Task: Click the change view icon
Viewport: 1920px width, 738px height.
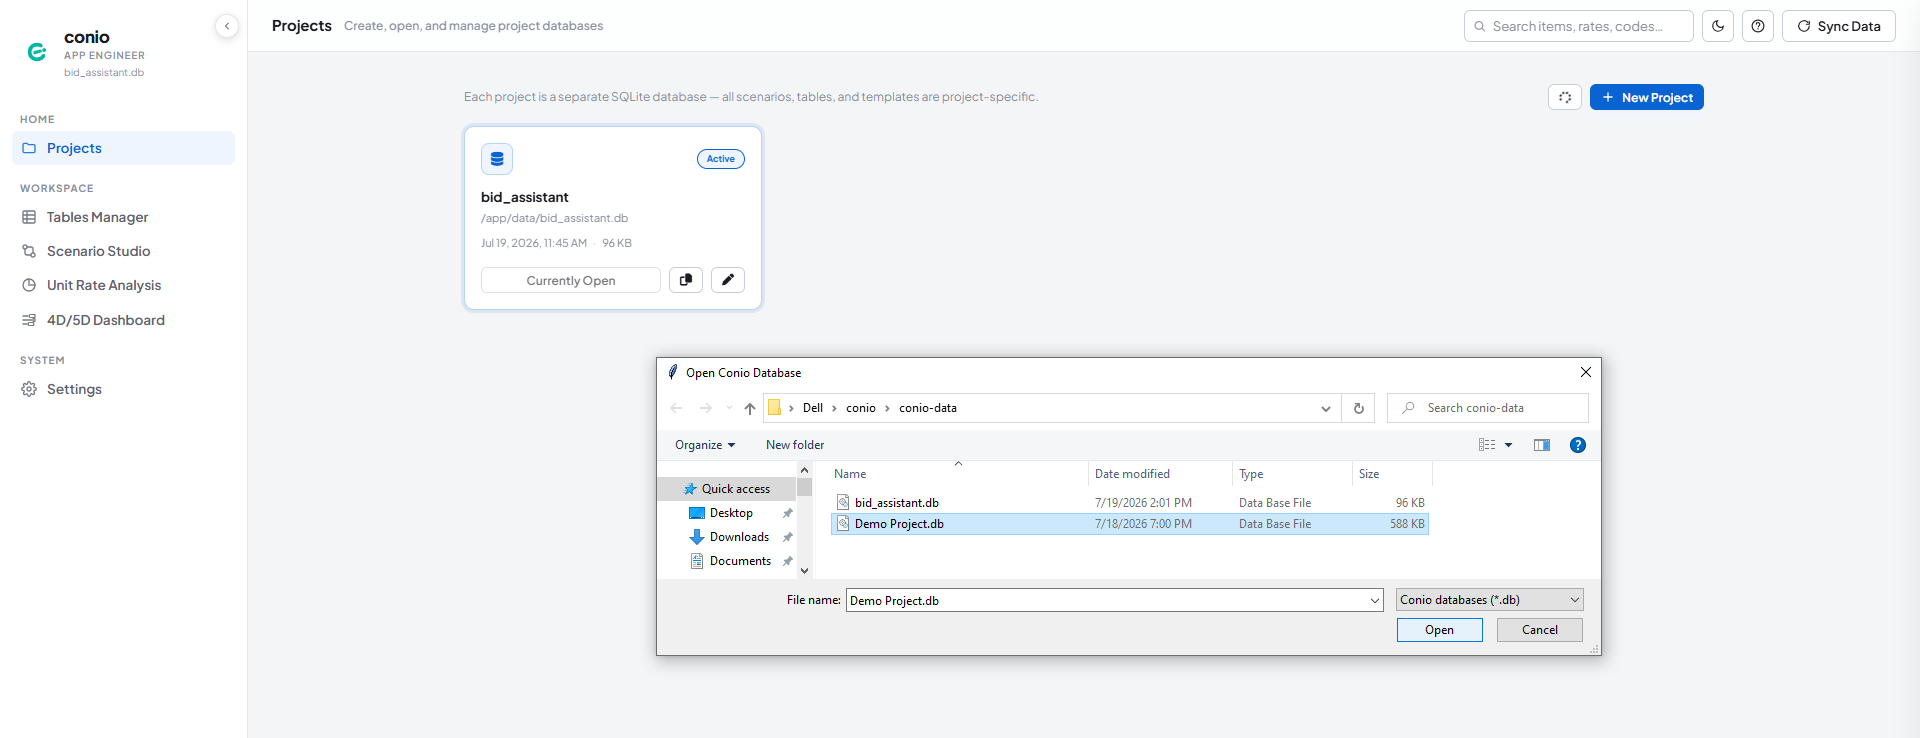Action: 1487,445
